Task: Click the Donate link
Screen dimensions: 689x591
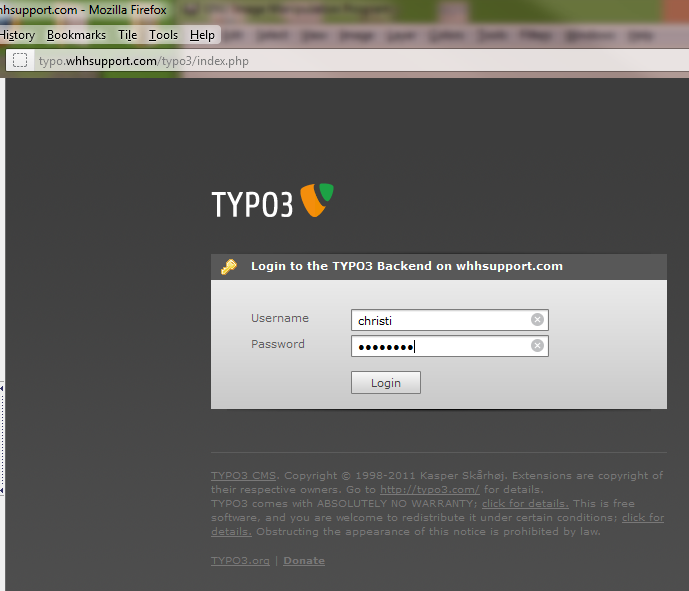Action: click(304, 561)
